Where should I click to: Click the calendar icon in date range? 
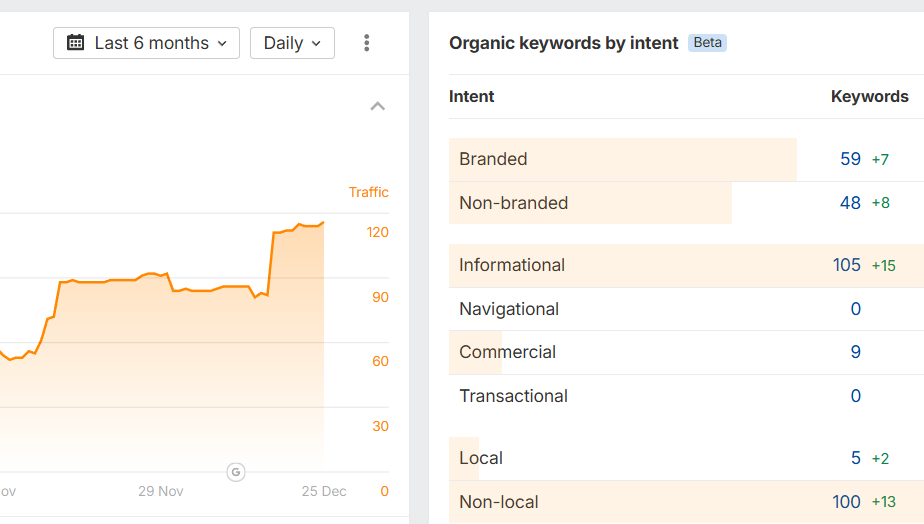click(x=75, y=43)
